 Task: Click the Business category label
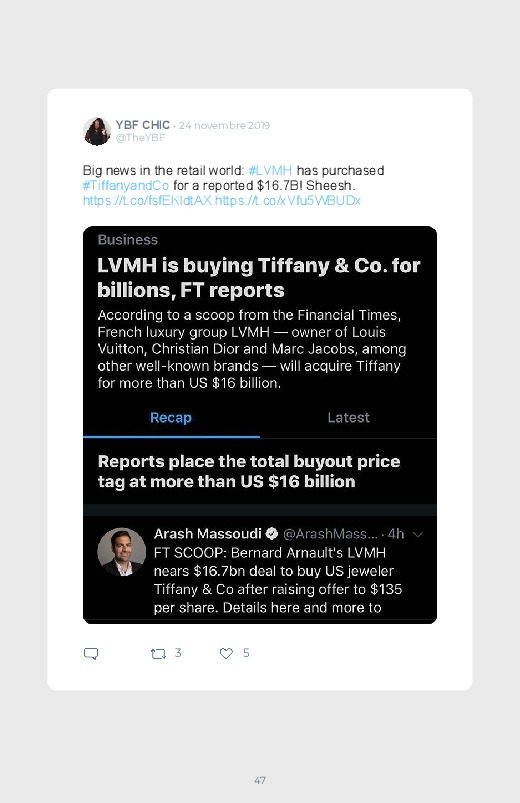[128, 240]
